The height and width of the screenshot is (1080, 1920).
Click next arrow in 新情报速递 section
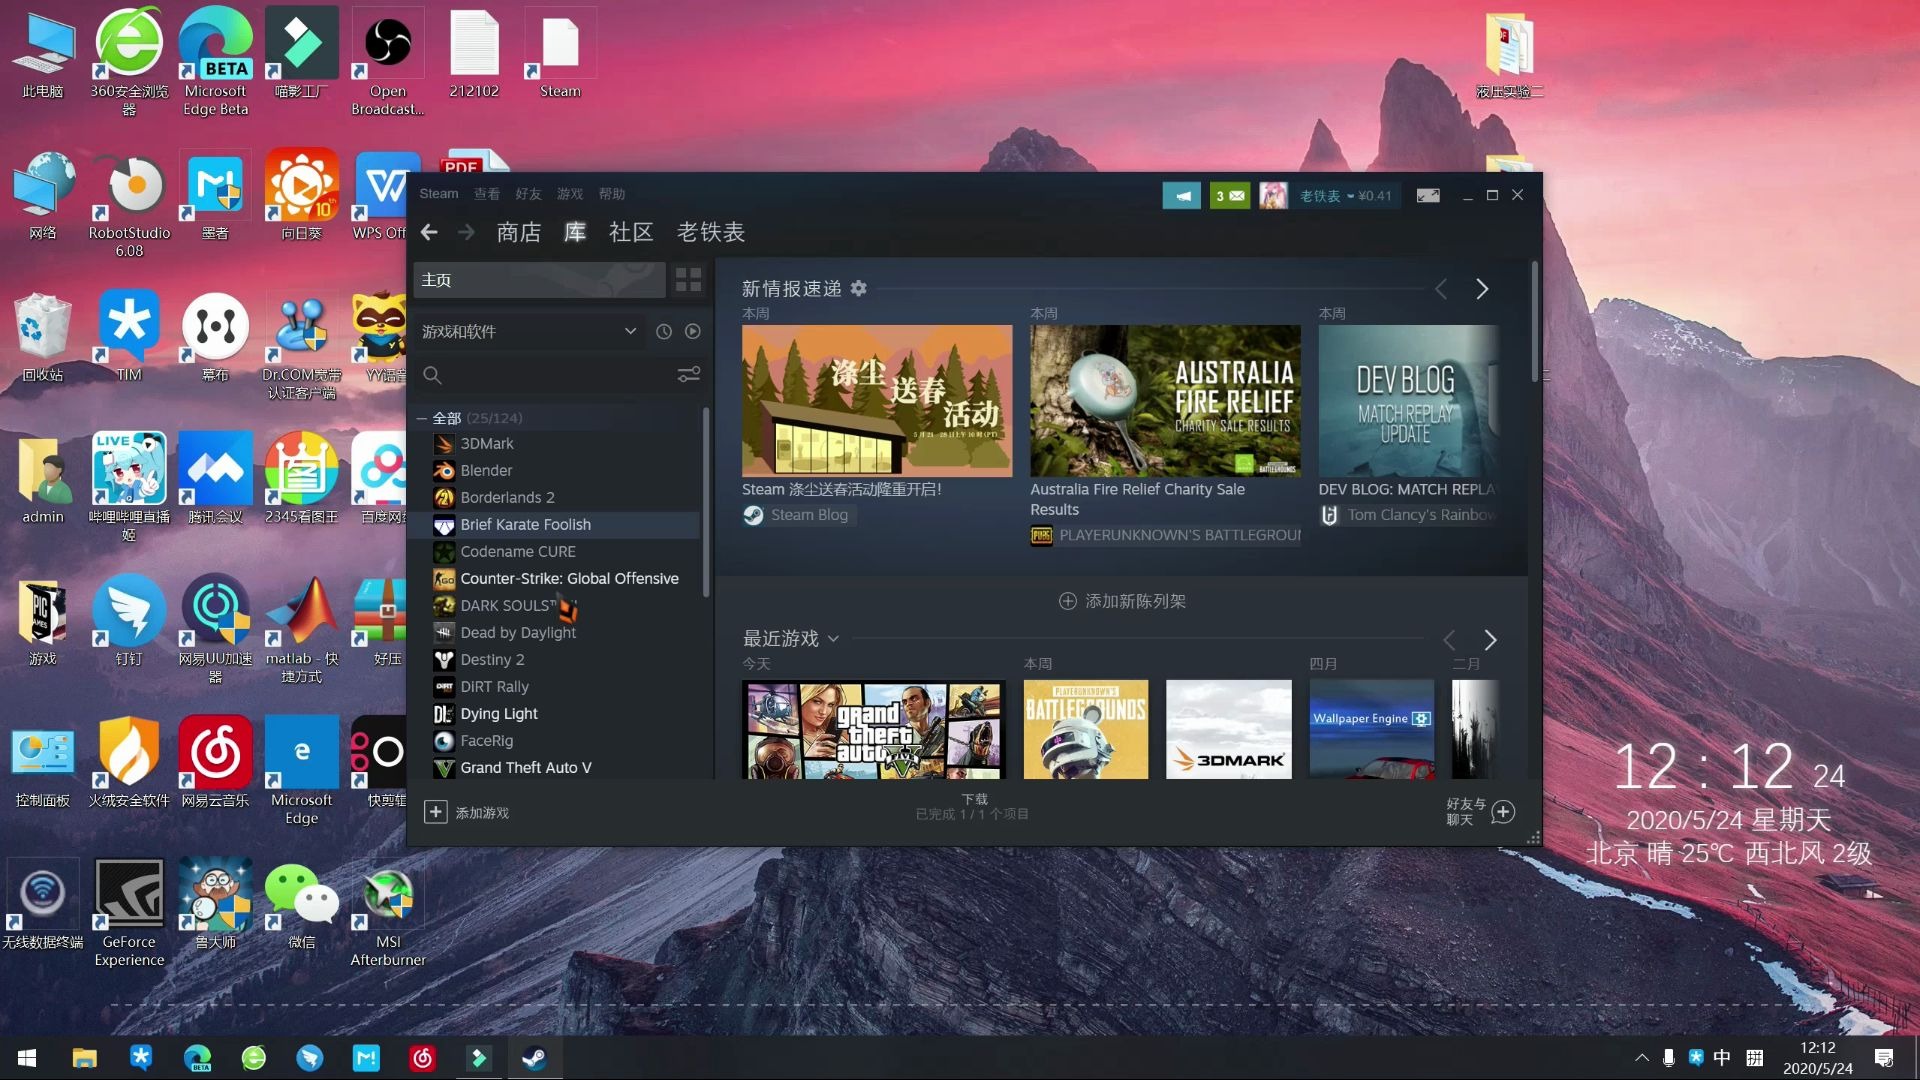(x=1482, y=289)
